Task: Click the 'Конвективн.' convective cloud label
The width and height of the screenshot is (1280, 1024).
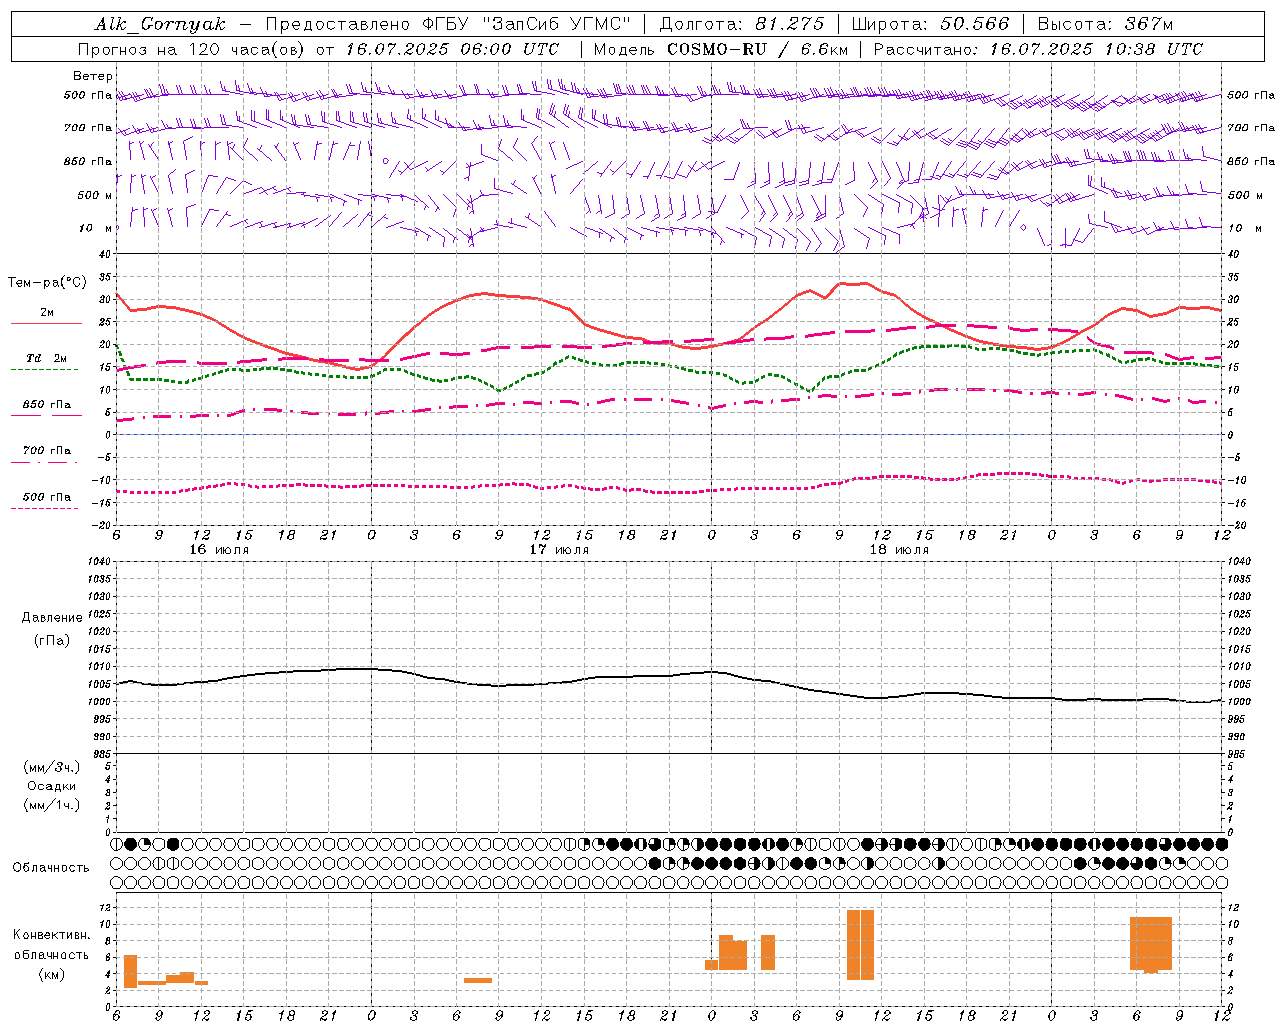Action: (x=52, y=934)
